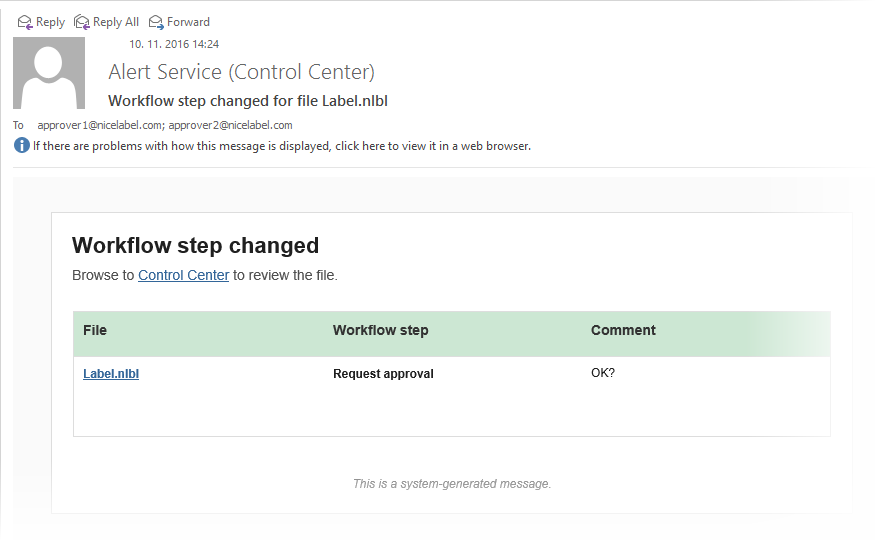Click the blue info circle icon
Image resolution: width=876 pixels, height=541 pixels.
coord(21,146)
